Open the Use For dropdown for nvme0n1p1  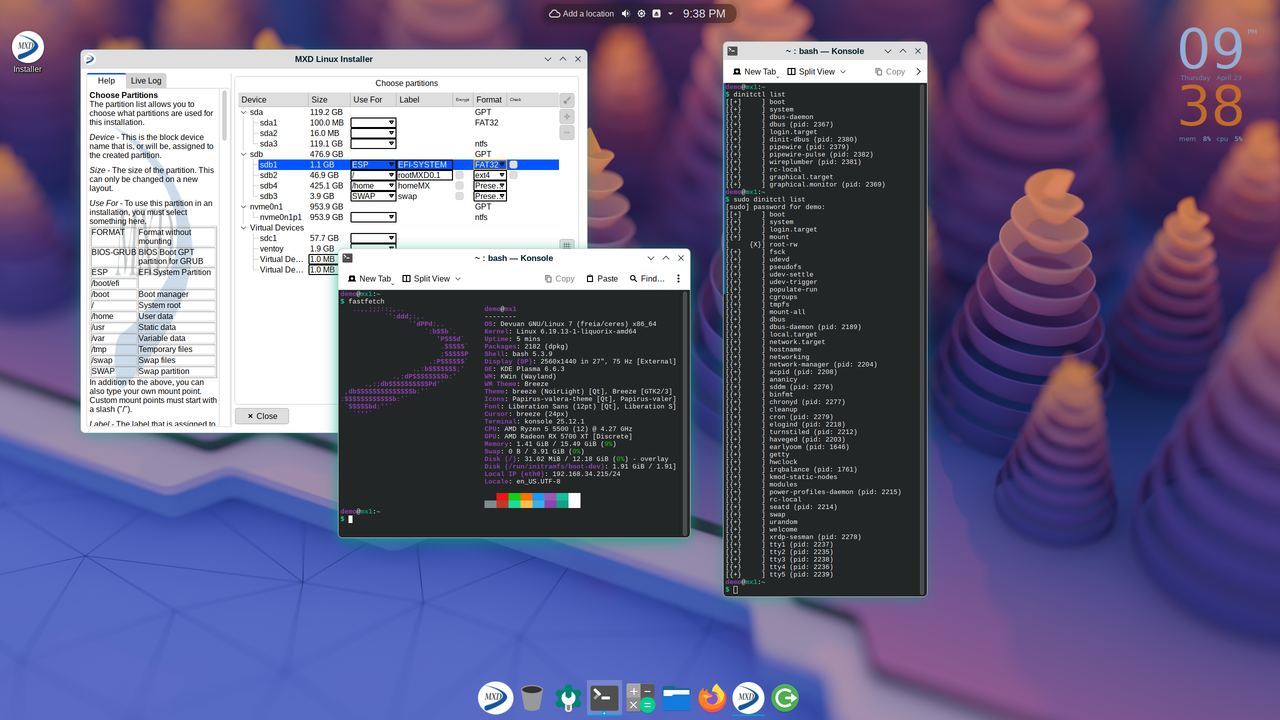click(x=373, y=217)
